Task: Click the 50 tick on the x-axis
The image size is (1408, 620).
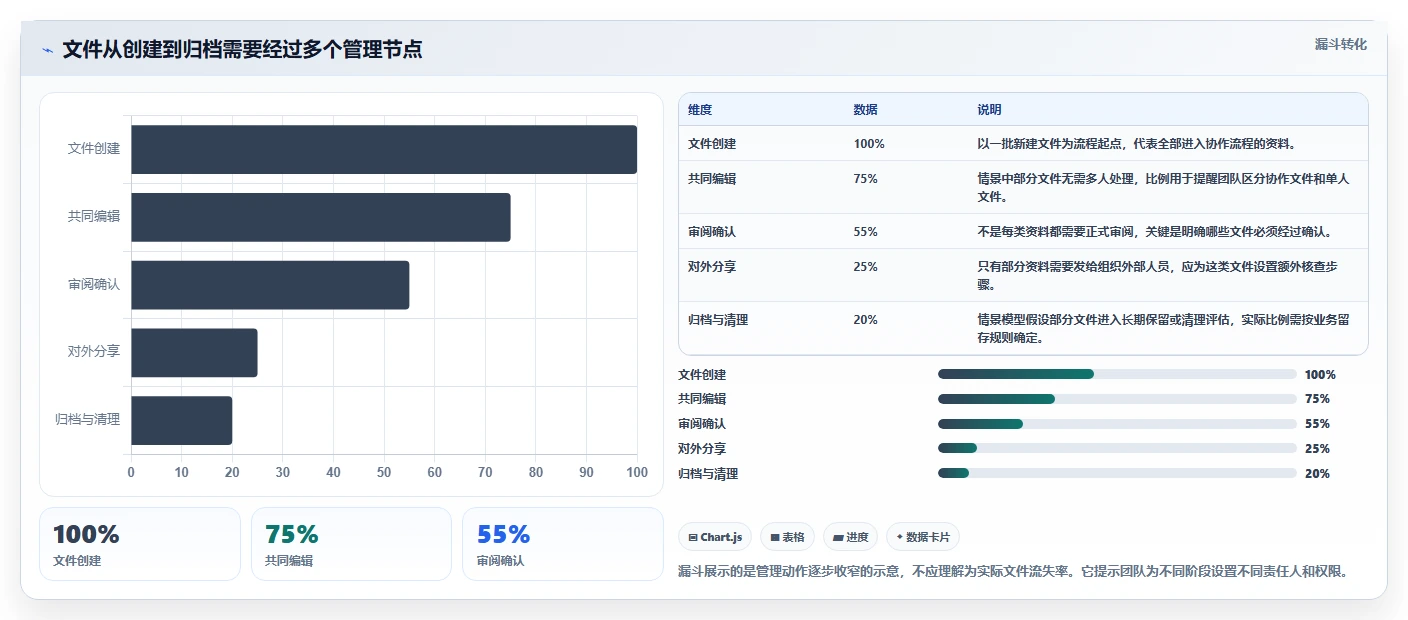Action: tap(384, 472)
